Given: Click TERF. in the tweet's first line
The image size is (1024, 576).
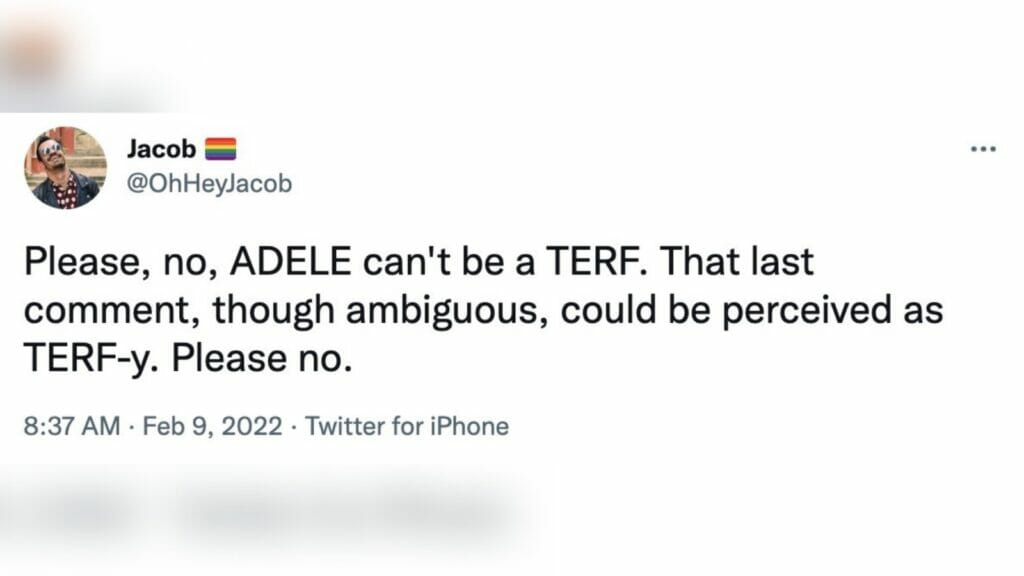Looking at the screenshot, I should pyautogui.click(x=597, y=261).
